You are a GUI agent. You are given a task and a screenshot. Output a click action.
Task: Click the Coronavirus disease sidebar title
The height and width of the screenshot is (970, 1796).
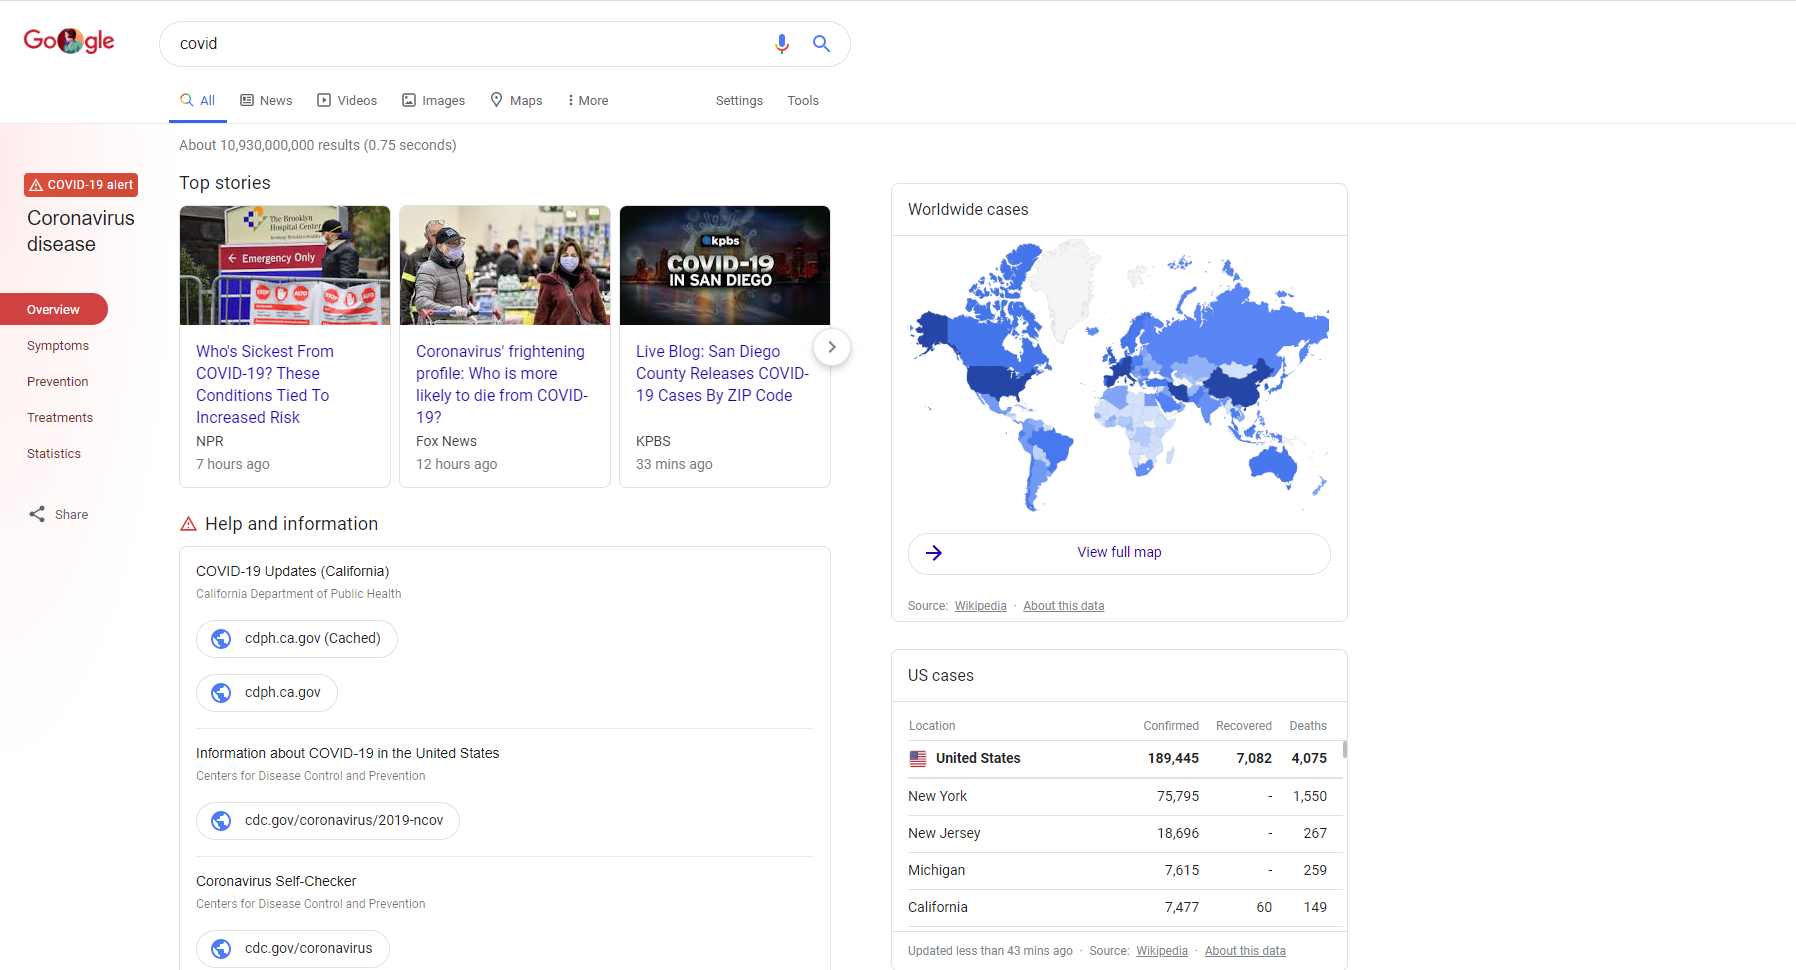pos(81,231)
